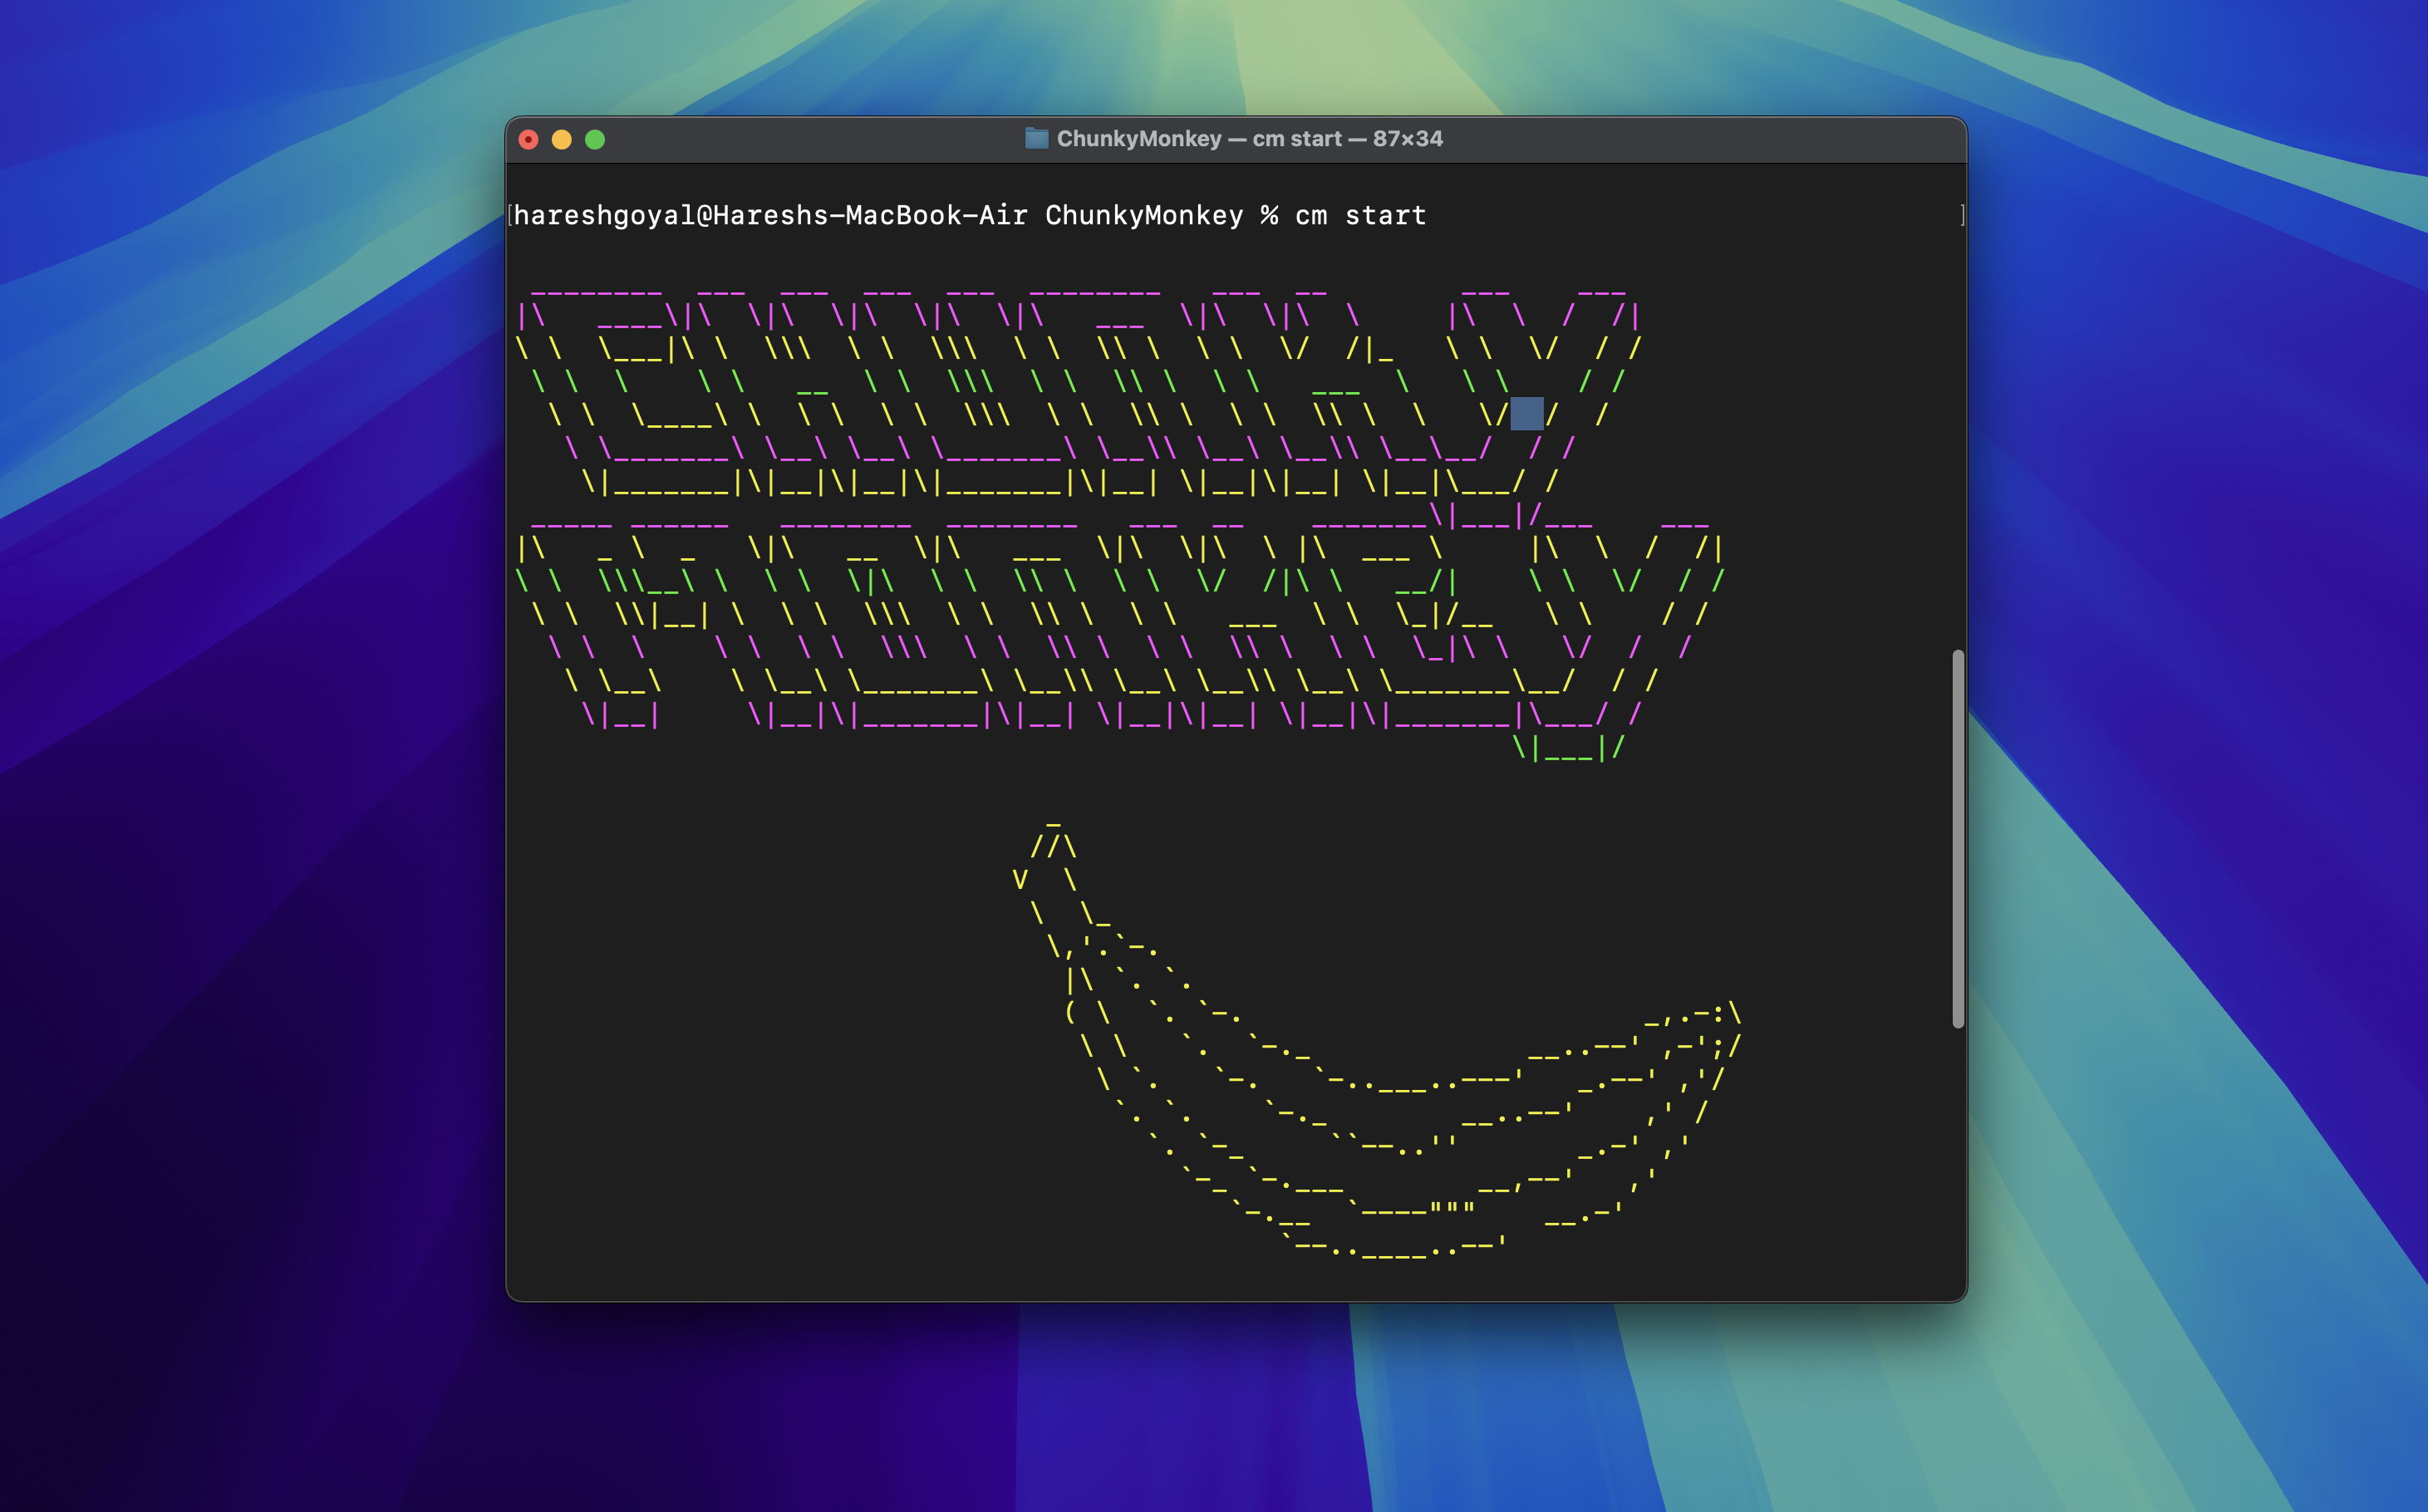Image resolution: width=2428 pixels, height=1512 pixels.
Task: Click the closing bracket at prompt line end
Action: [x=1962, y=216]
